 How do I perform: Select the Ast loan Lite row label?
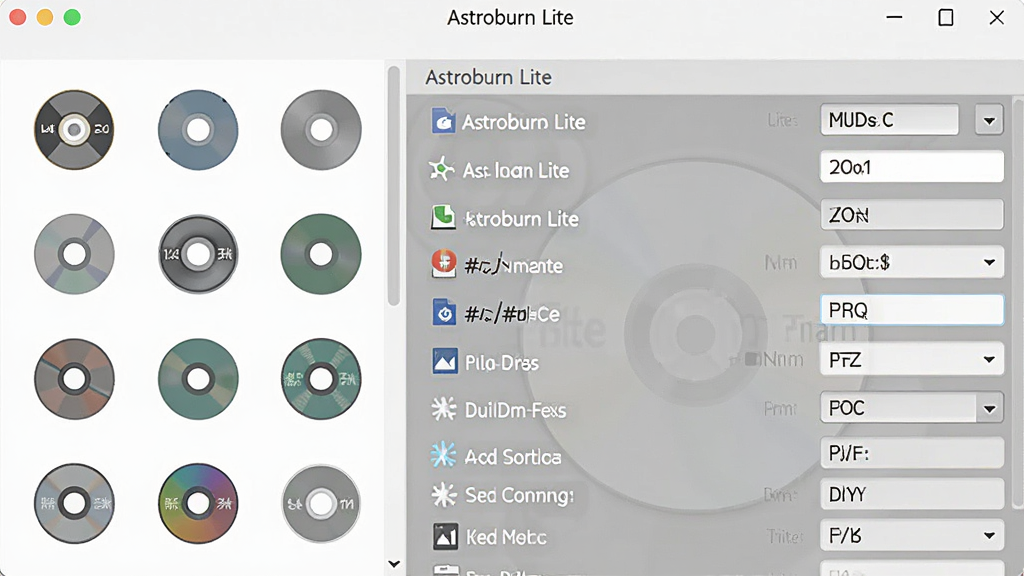(516, 170)
